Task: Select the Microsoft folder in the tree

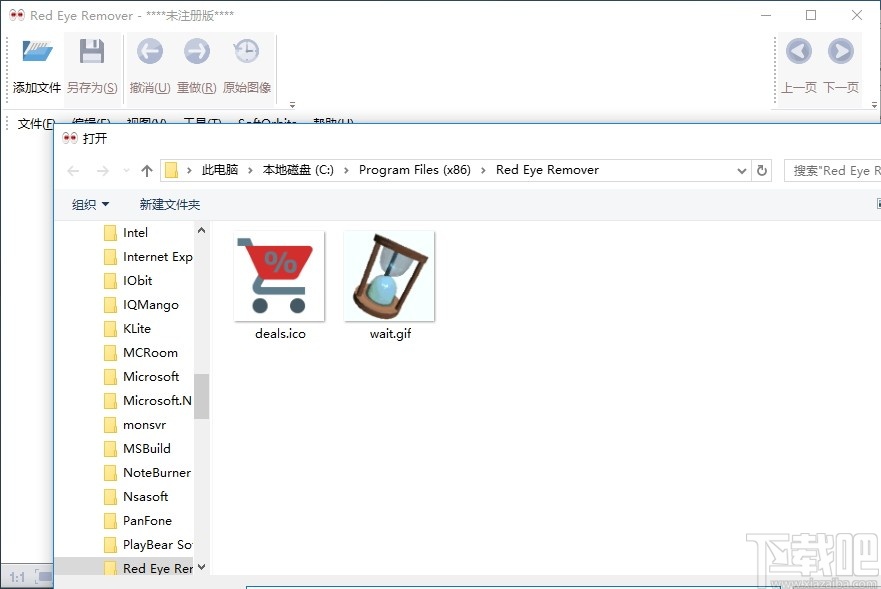Action: tap(142, 377)
